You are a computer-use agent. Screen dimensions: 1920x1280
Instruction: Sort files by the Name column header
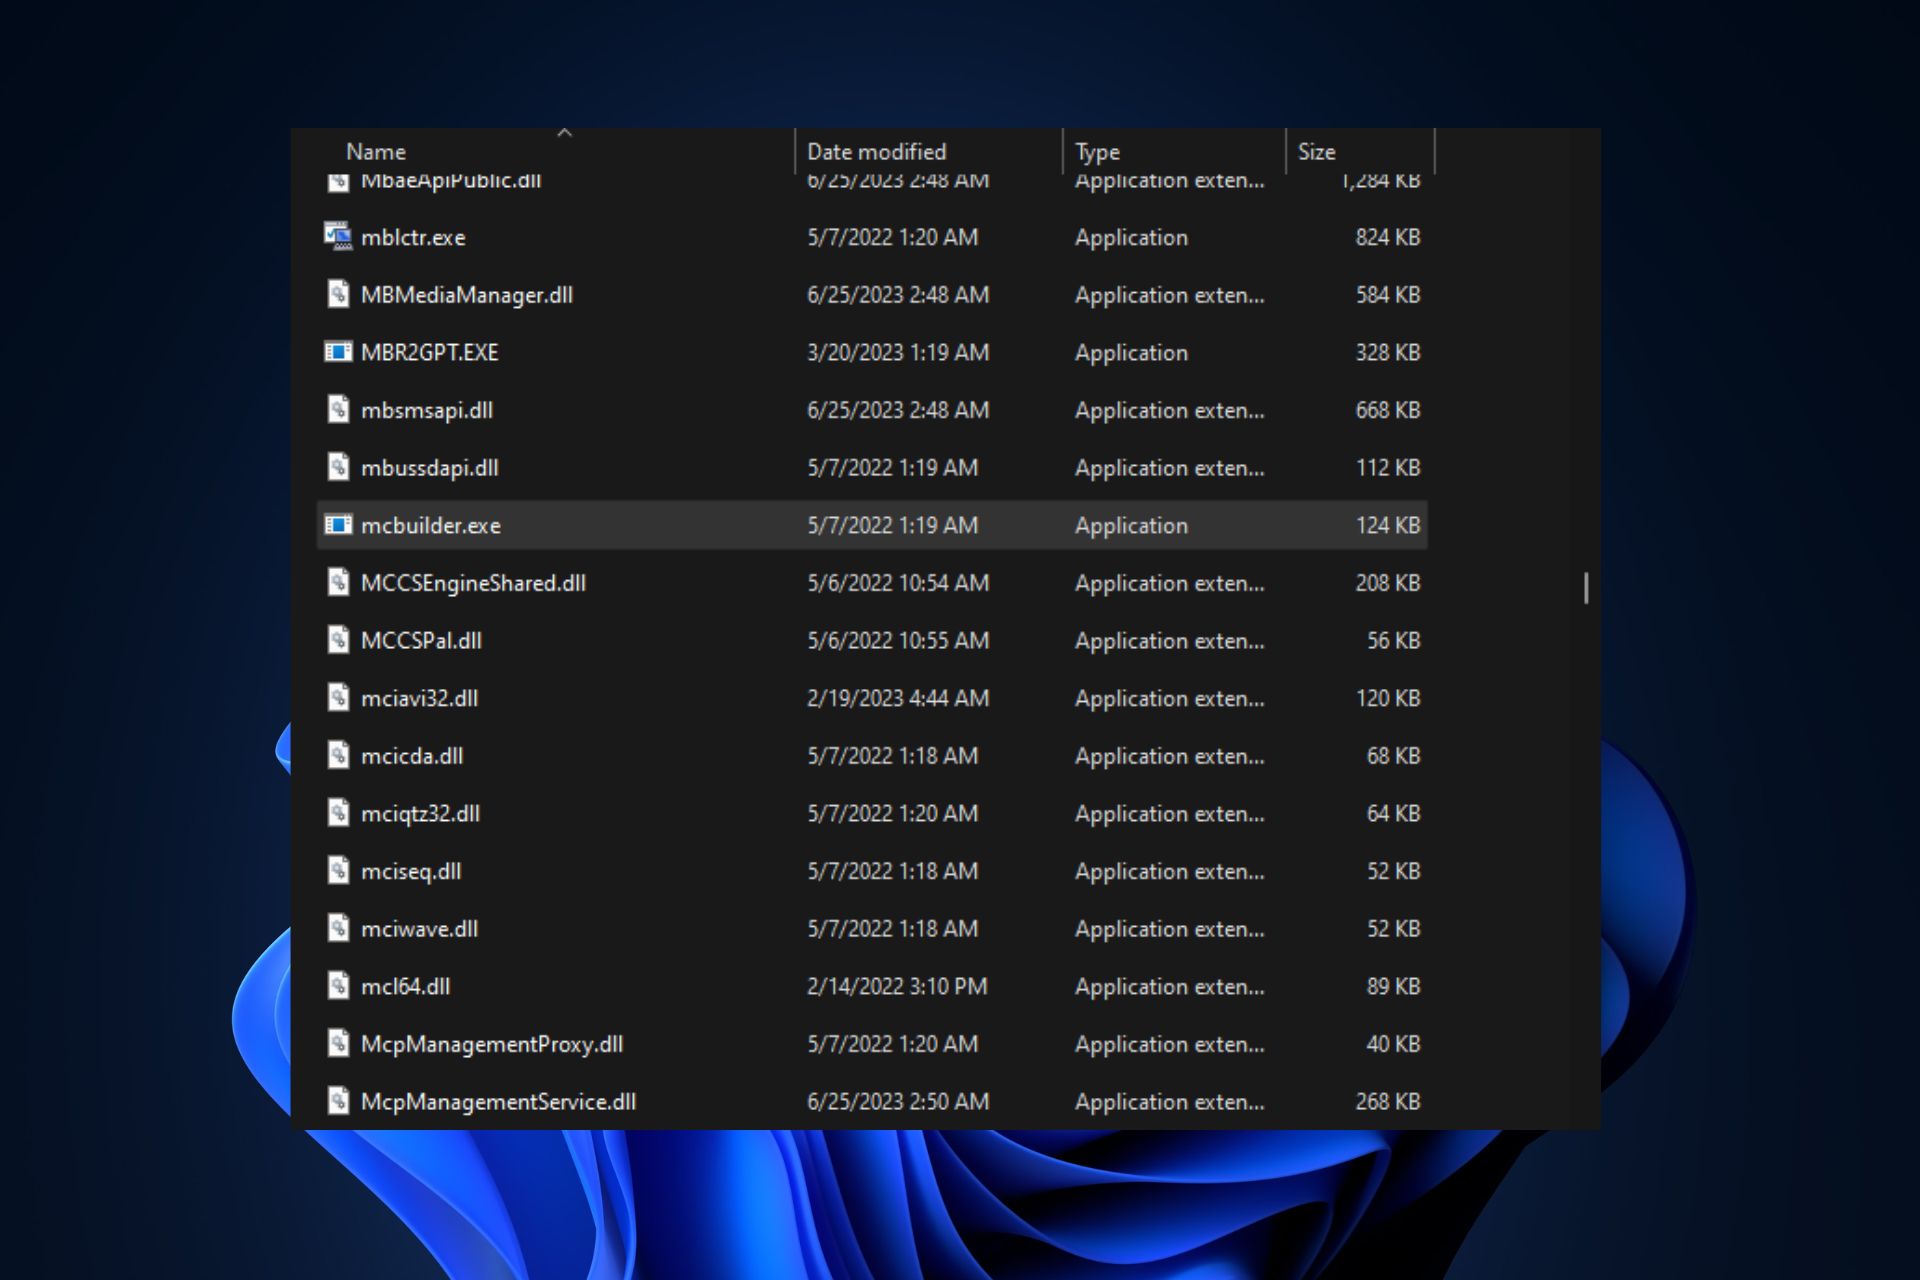[376, 152]
